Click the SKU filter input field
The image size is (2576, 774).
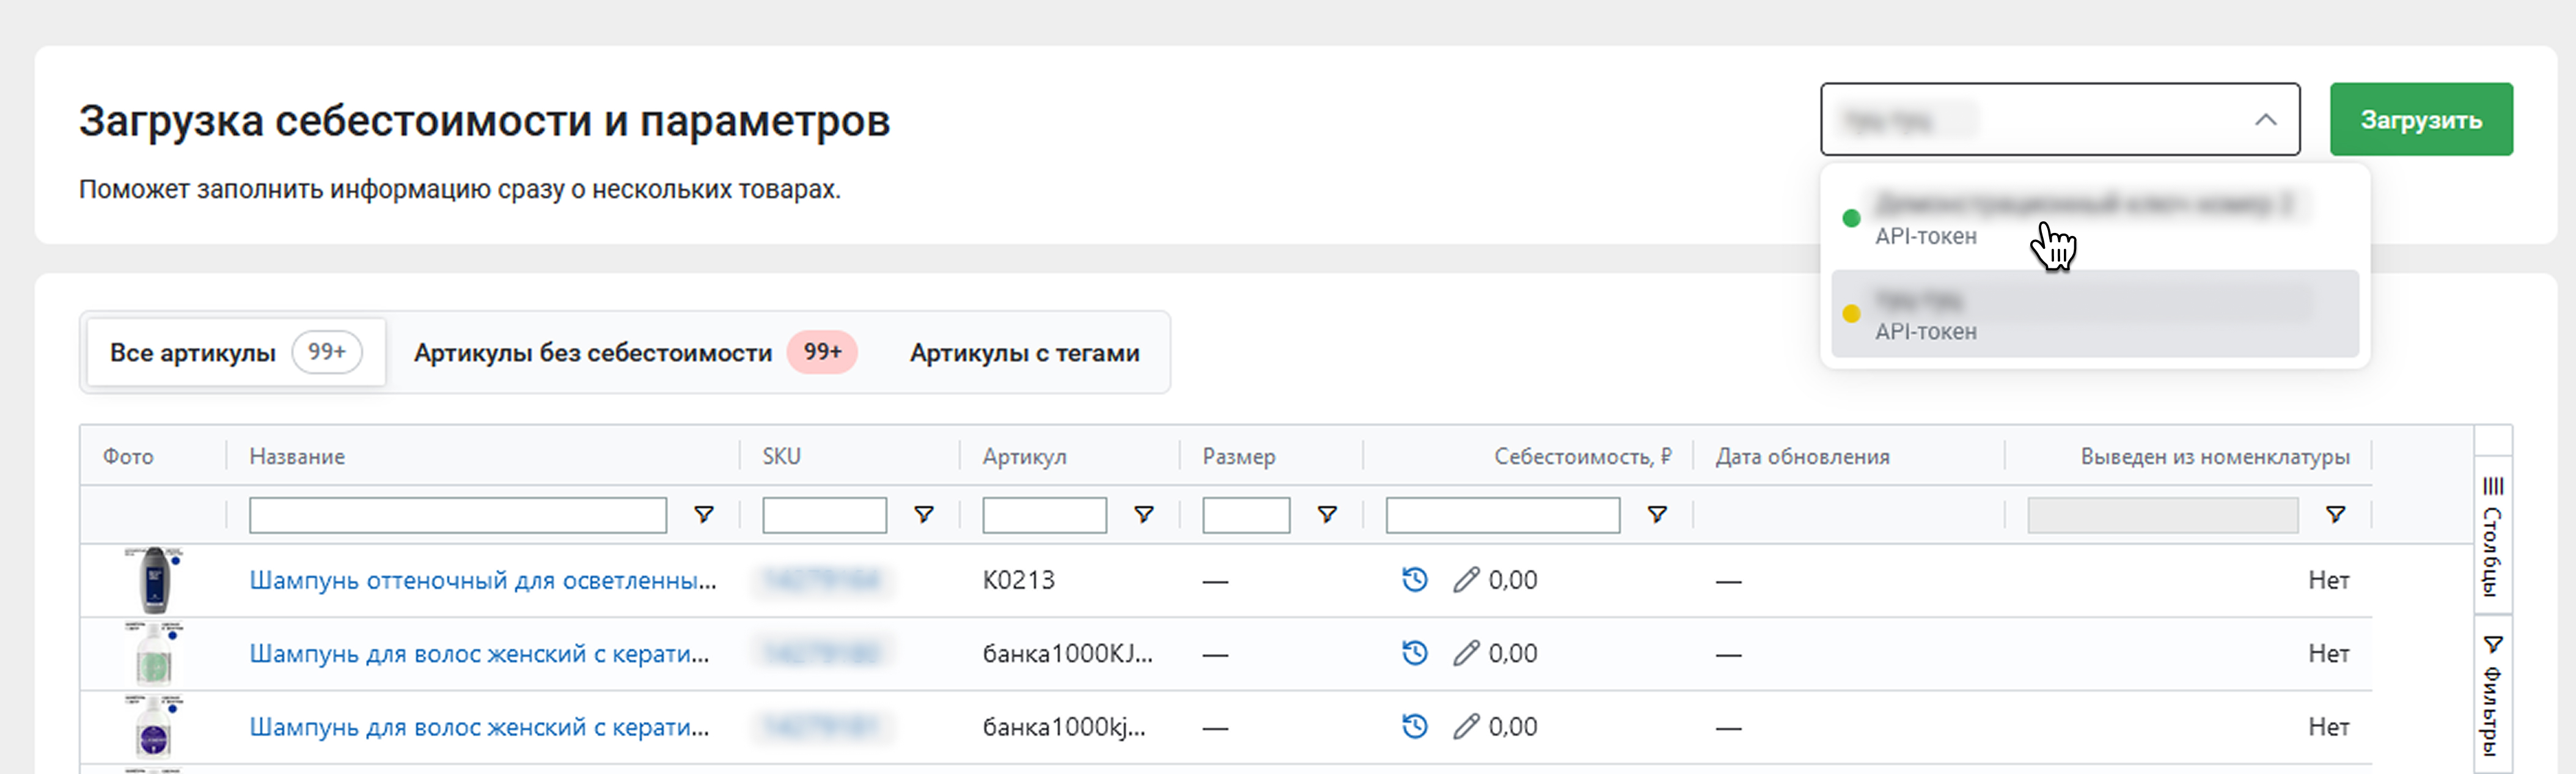pyautogui.click(x=824, y=515)
